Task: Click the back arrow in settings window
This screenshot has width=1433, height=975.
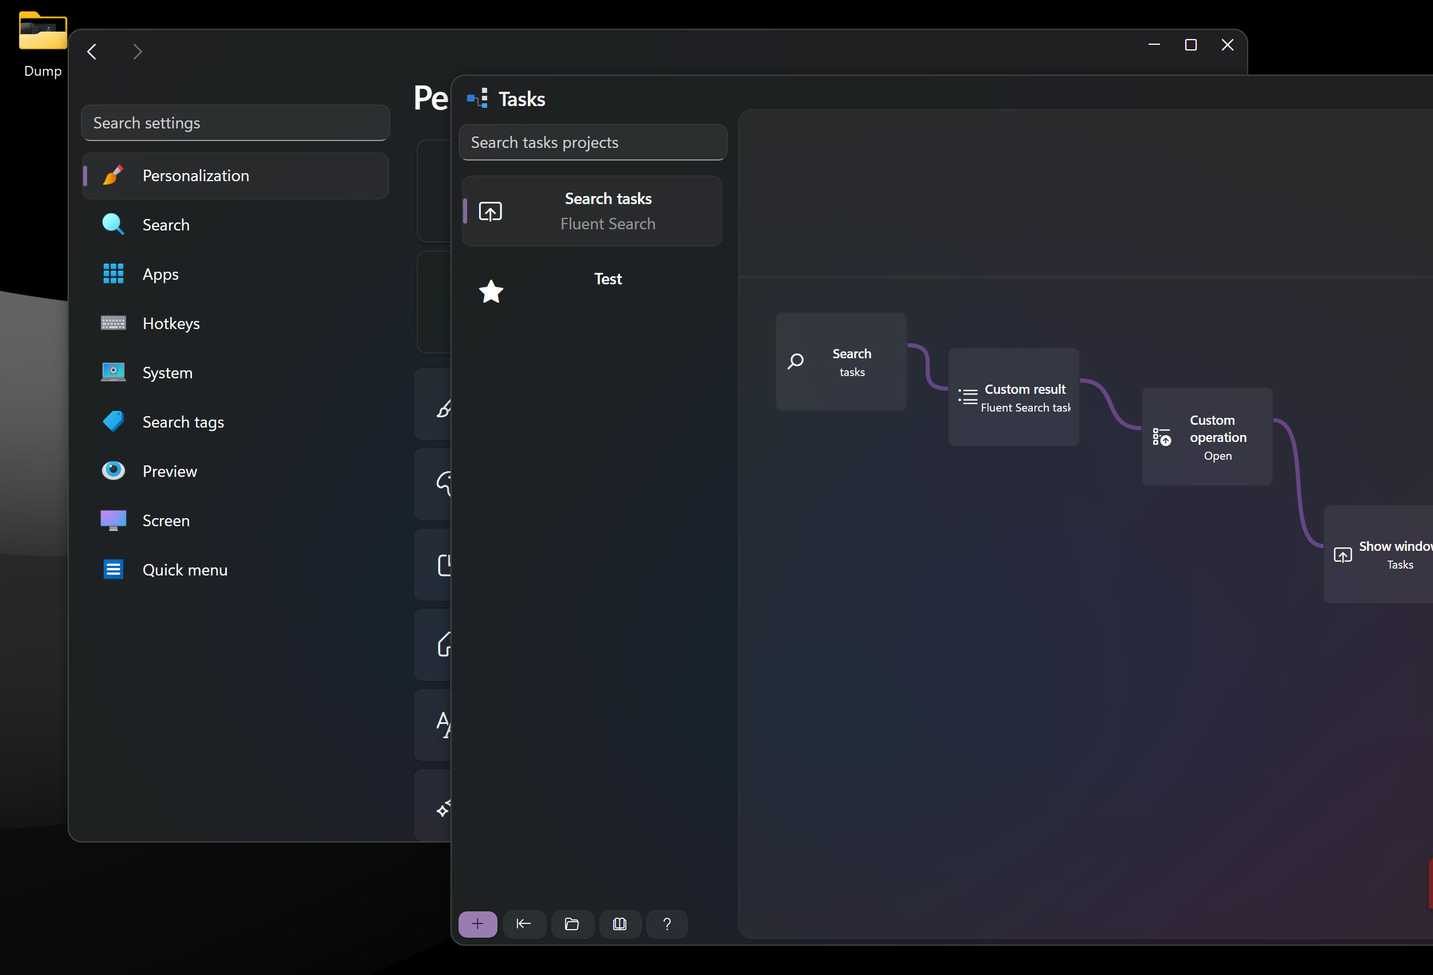Action: point(92,51)
